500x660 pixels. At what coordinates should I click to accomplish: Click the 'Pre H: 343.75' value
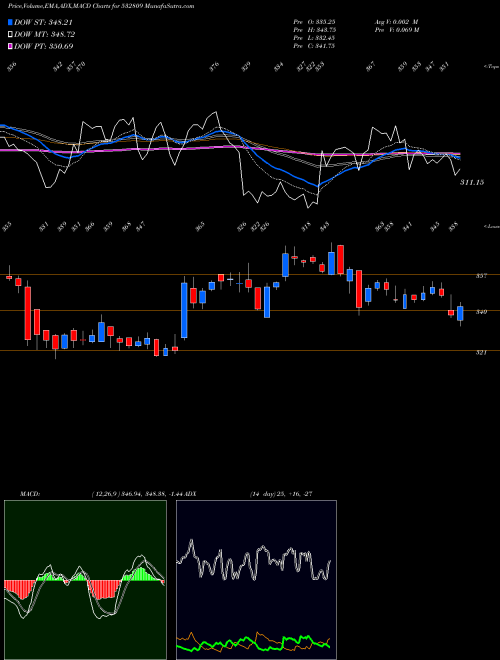click(x=314, y=30)
